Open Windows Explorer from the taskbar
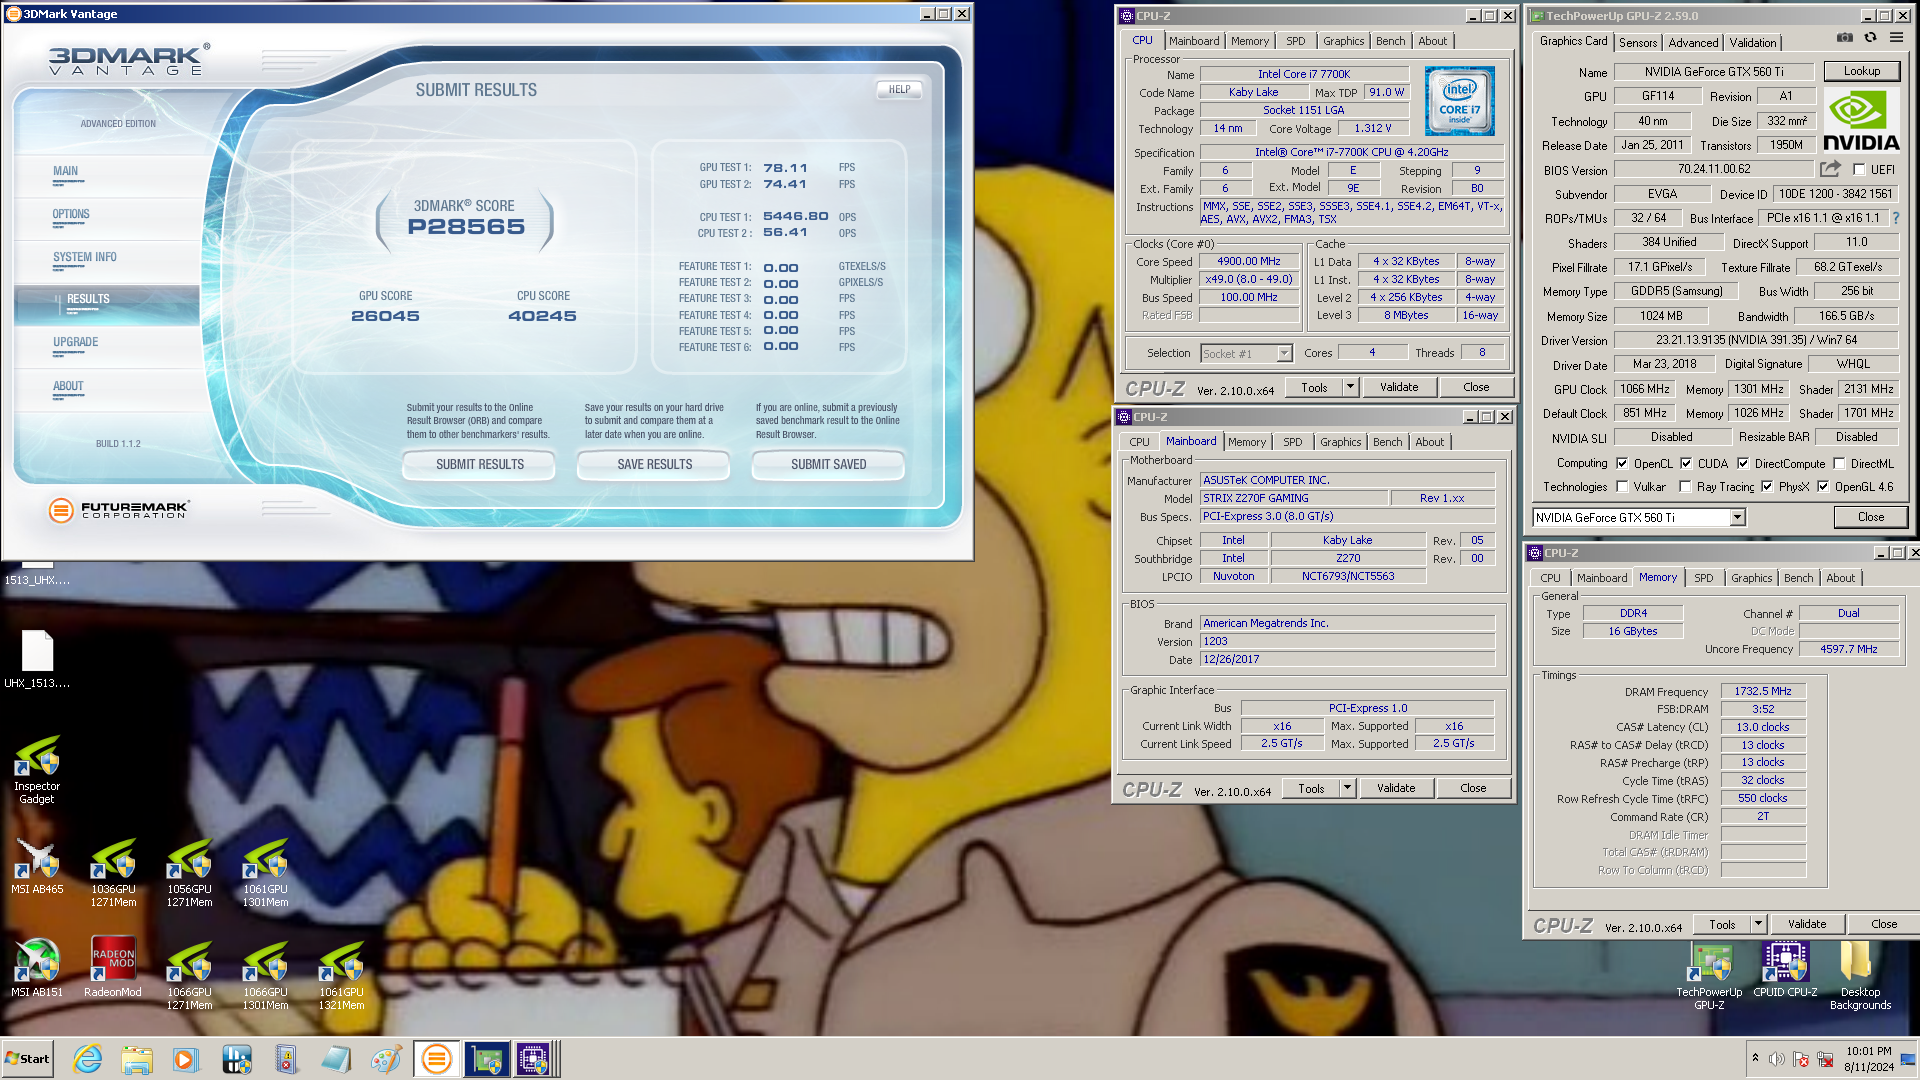This screenshot has width=1920, height=1080. (x=137, y=1059)
